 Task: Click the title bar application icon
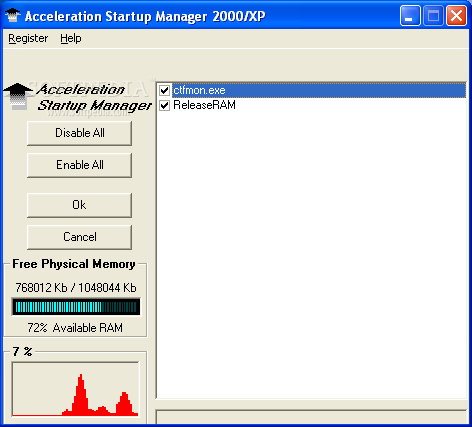tap(13, 15)
